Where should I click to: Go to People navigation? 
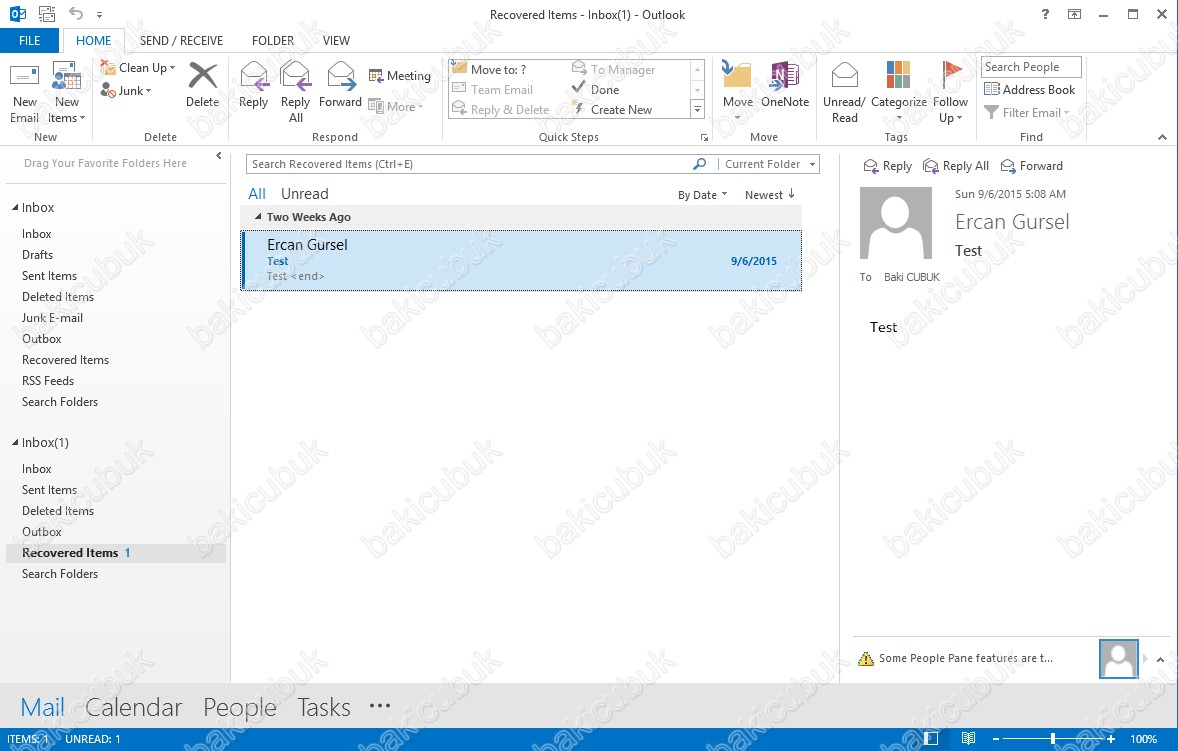[x=240, y=707]
